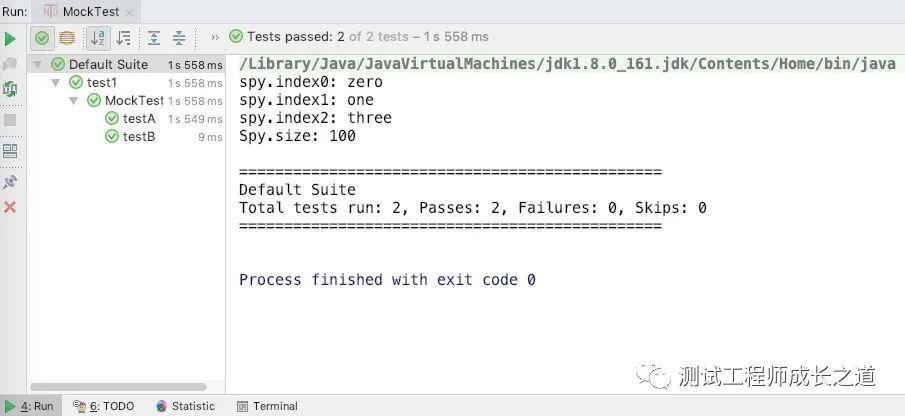Select the testA result in tree
Viewport: 905px width, 416px height.
point(139,119)
